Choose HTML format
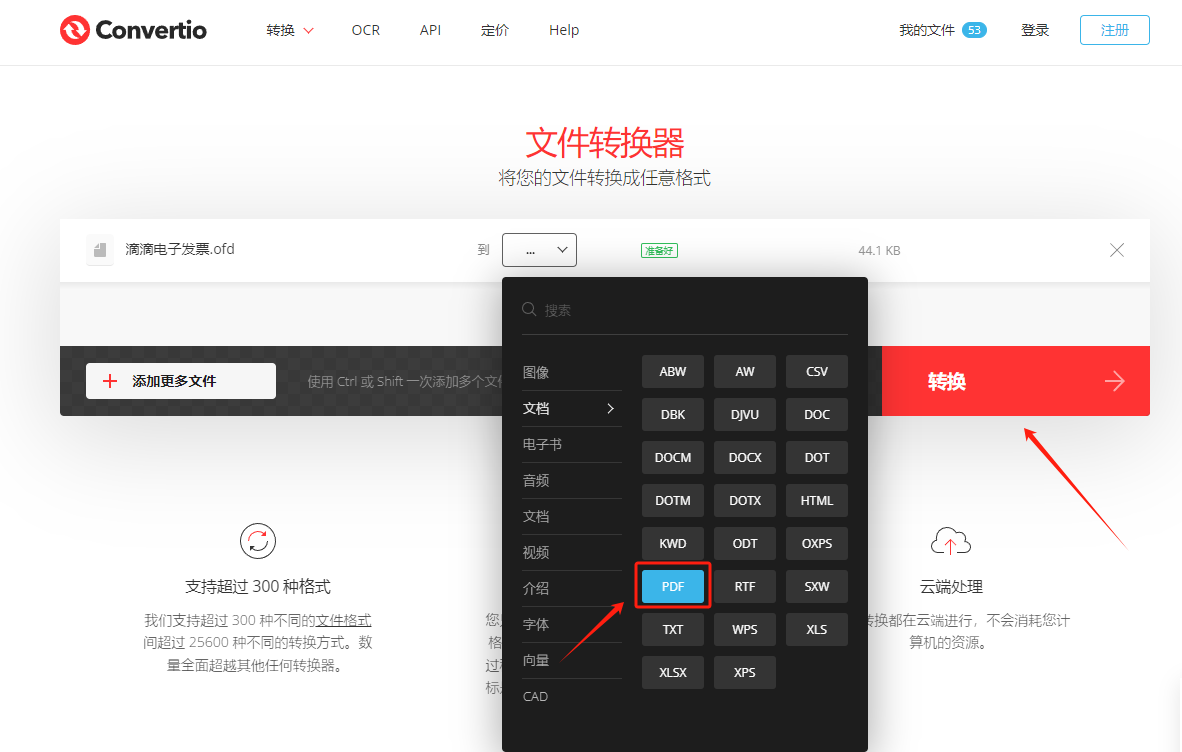 click(x=816, y=500)
